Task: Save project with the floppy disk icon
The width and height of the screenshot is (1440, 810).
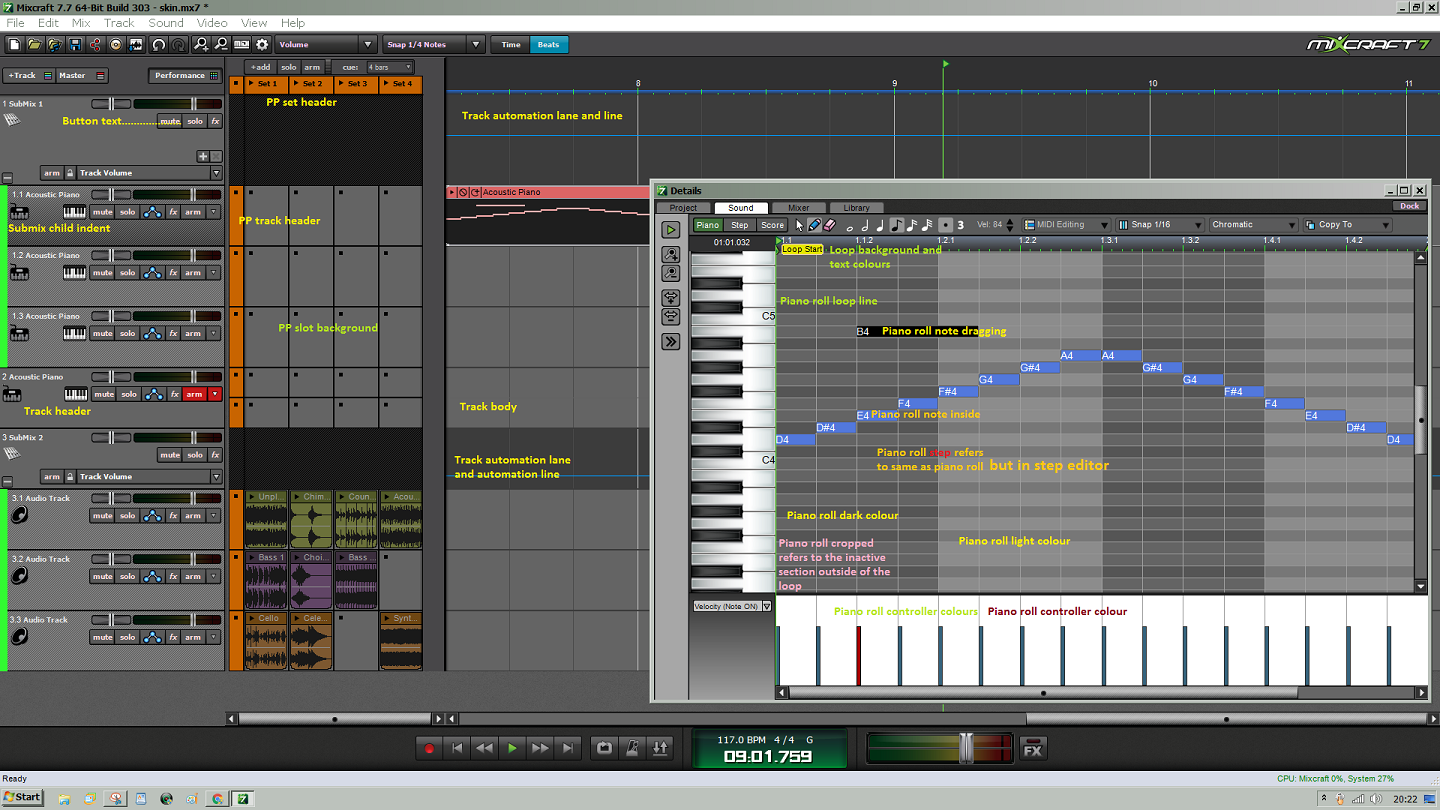Action: click(x=75, y=44)
